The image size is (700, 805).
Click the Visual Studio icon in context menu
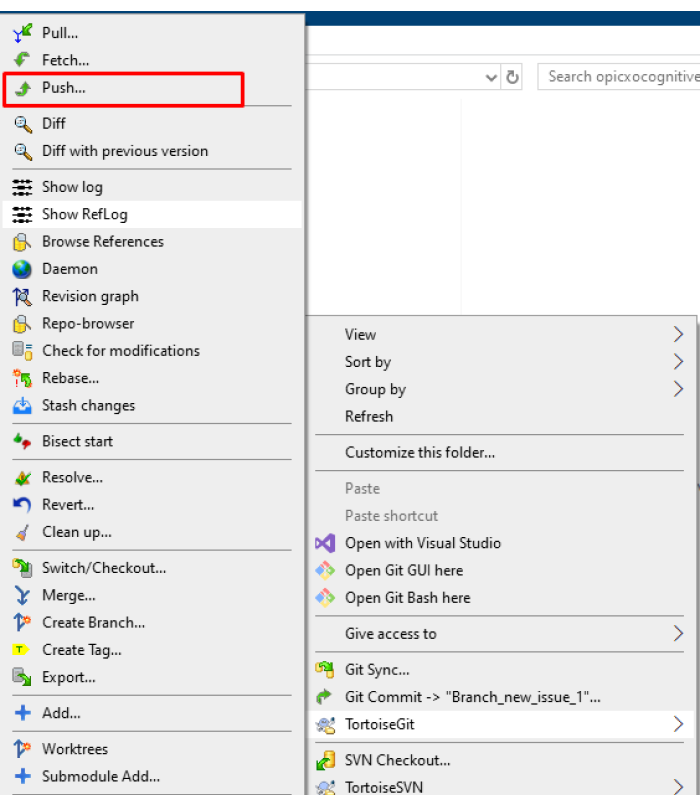(325, 543)
